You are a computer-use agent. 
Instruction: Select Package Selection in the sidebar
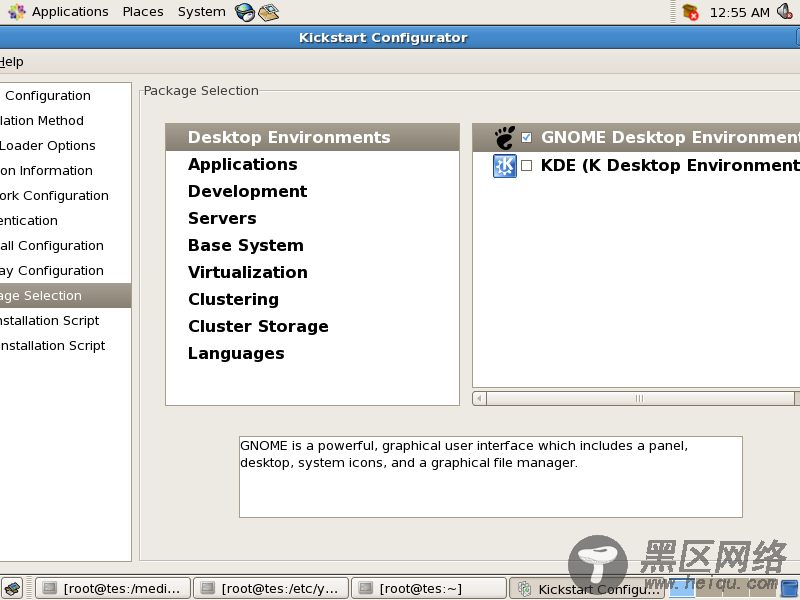[x=65, y=295]
